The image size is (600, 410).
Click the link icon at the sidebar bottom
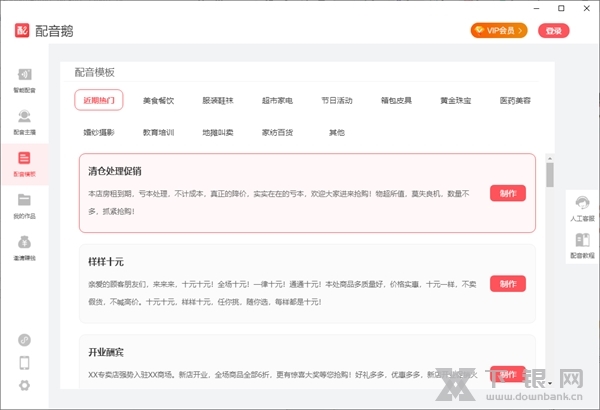(x=24, y=340)
